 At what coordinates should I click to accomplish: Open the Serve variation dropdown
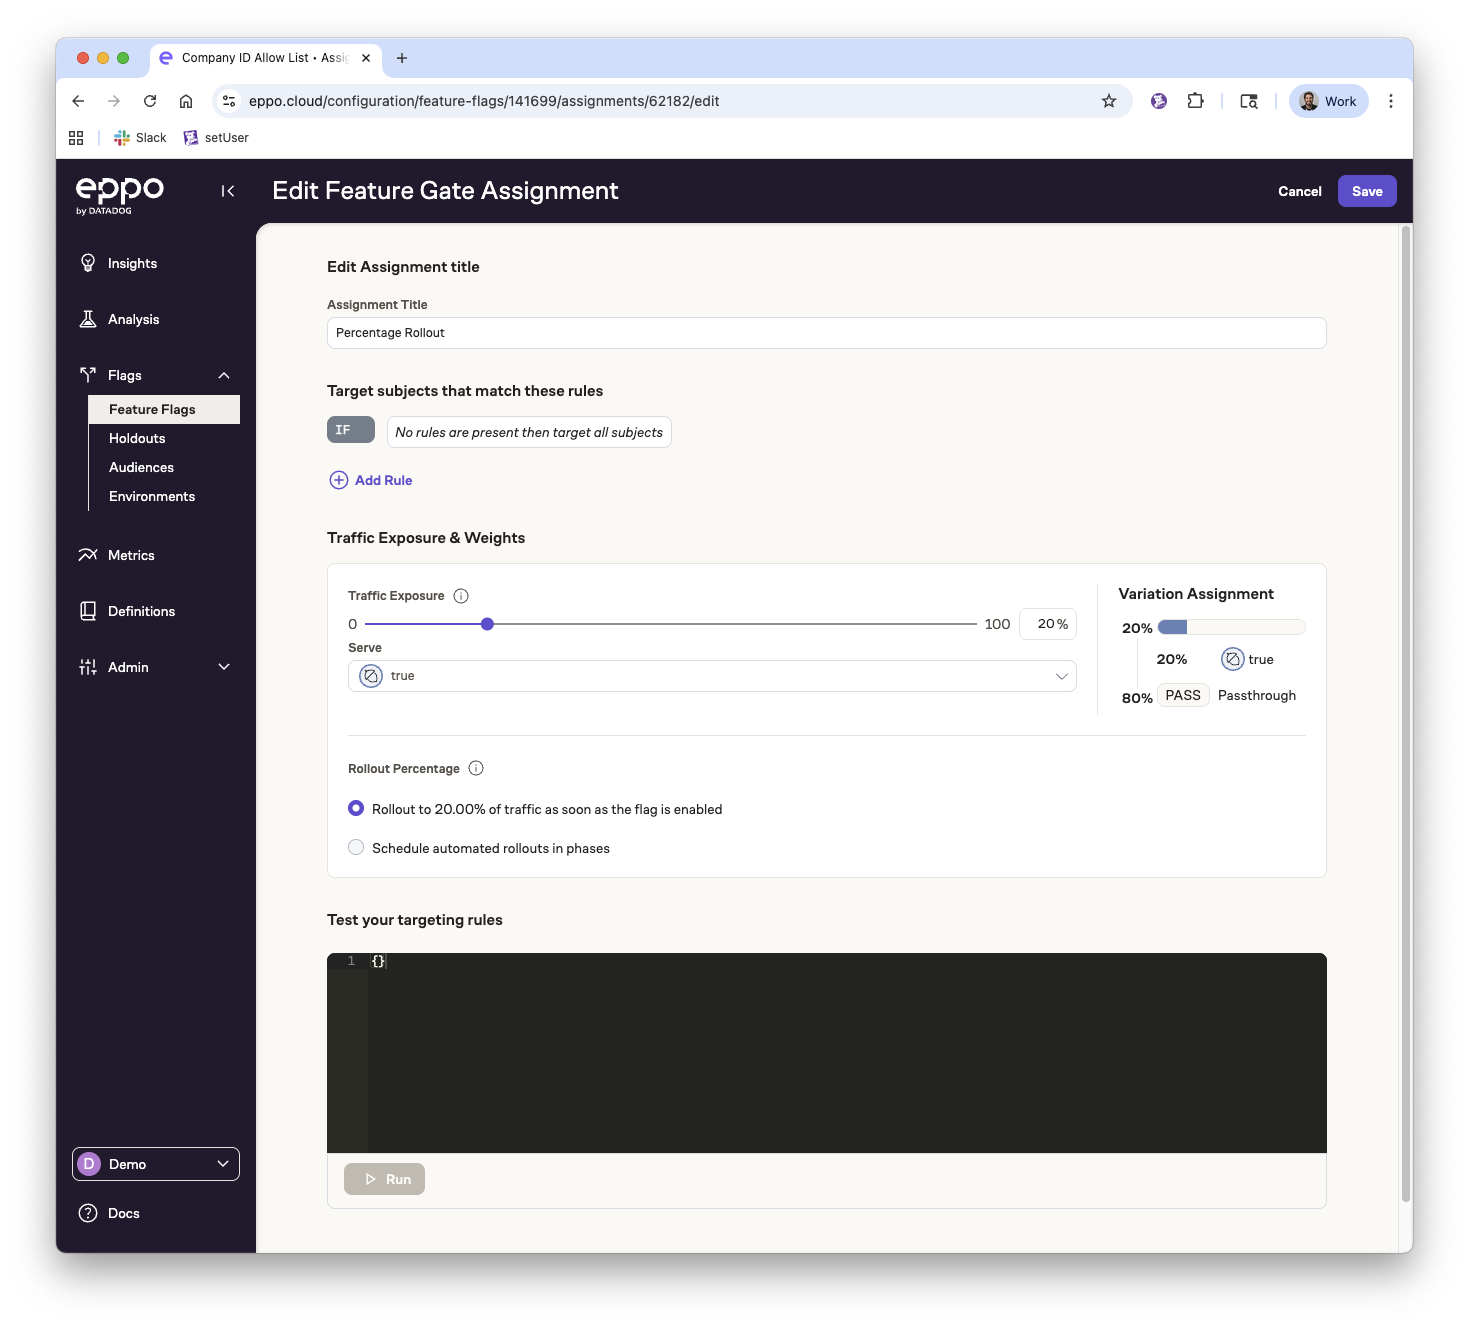(711, 676)
